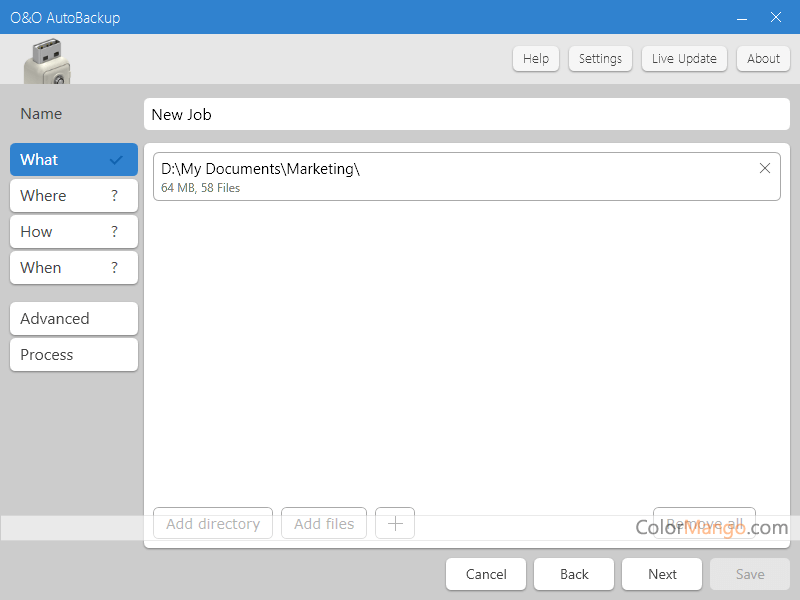Proceed with the Next button

pos(662,574)
